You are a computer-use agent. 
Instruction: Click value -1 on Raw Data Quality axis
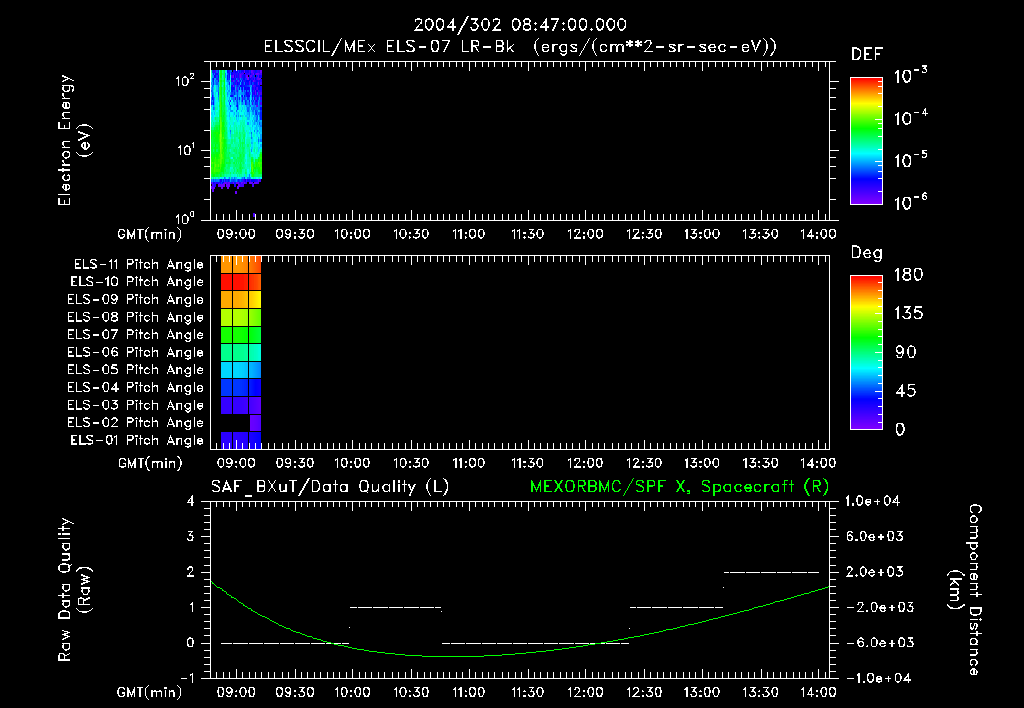coord(187,678)
